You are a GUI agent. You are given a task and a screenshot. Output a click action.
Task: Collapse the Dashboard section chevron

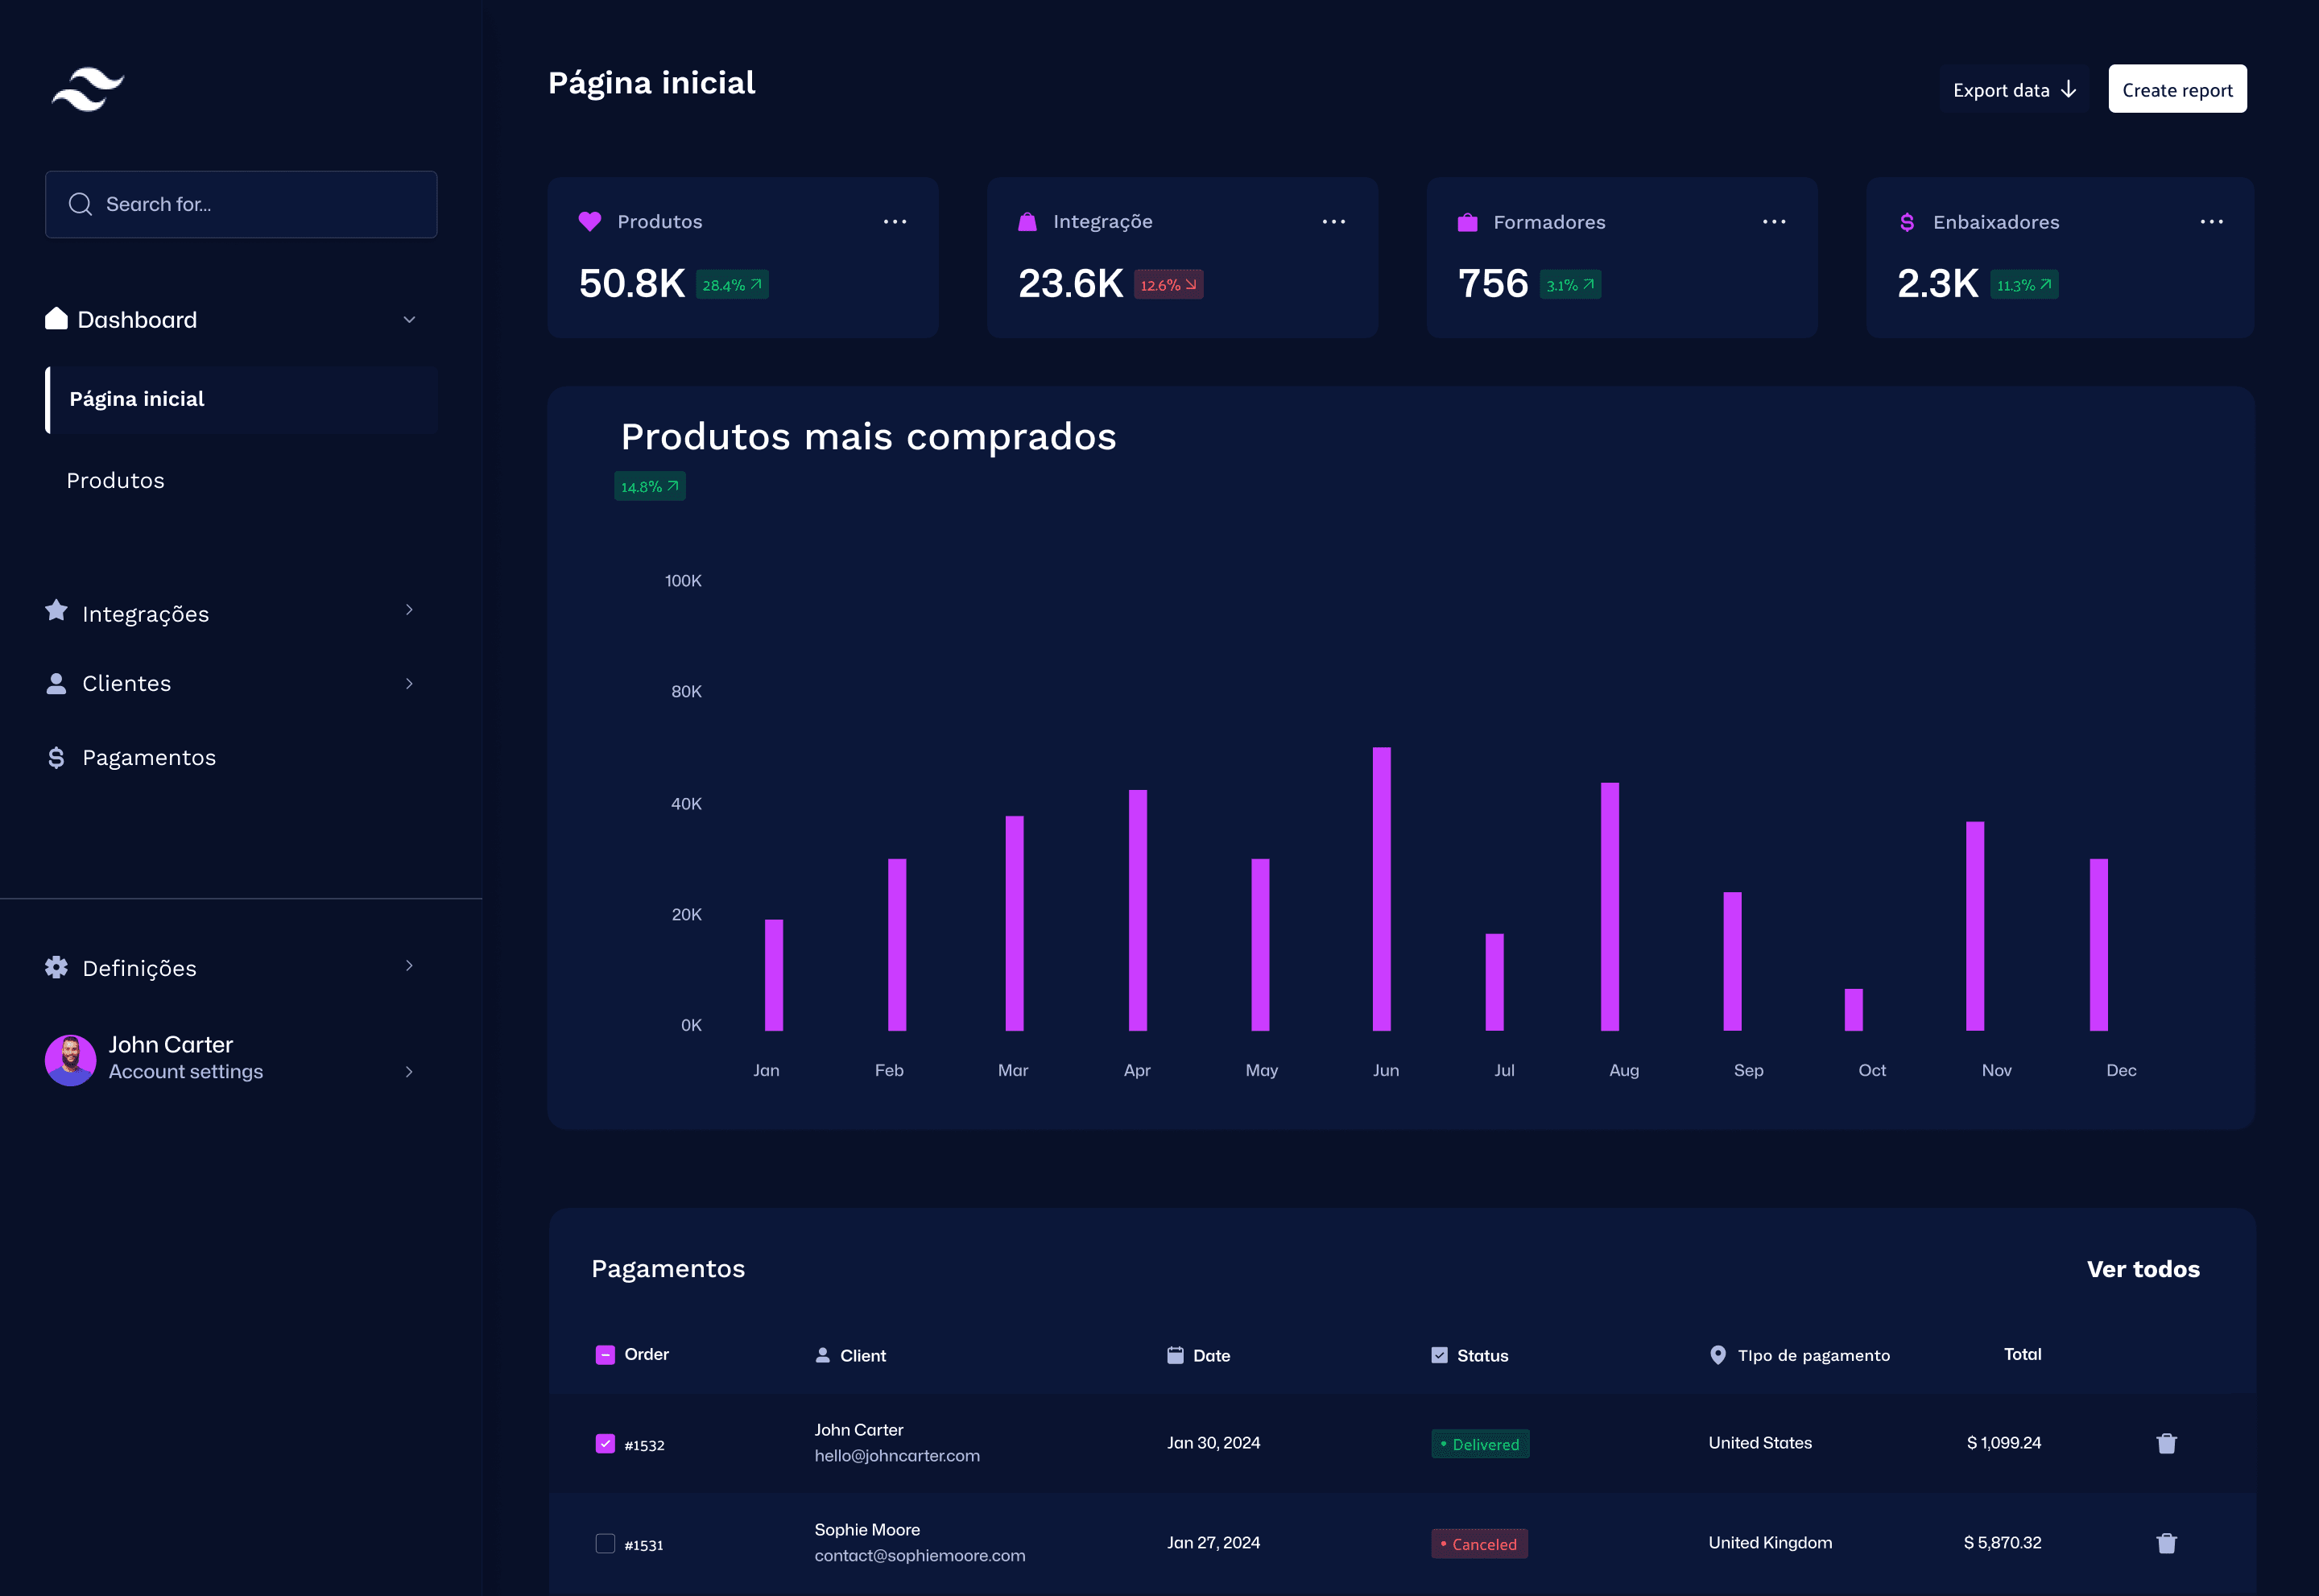(x=409, y=320)
